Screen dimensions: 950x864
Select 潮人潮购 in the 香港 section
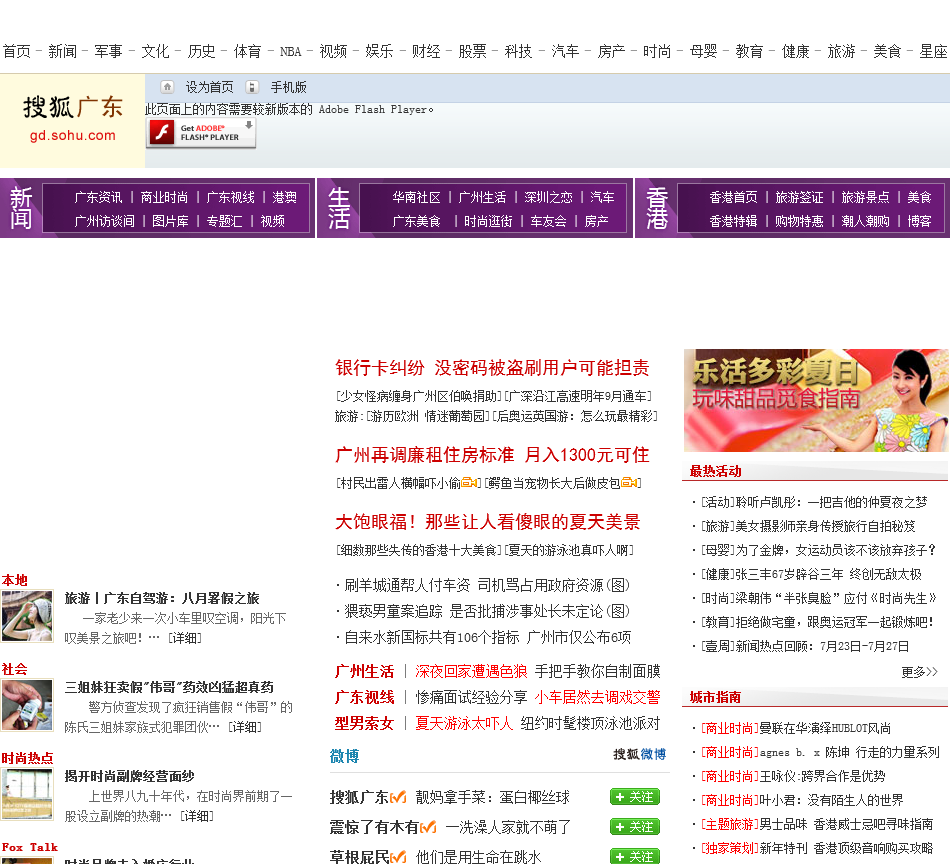coord(865,221)
